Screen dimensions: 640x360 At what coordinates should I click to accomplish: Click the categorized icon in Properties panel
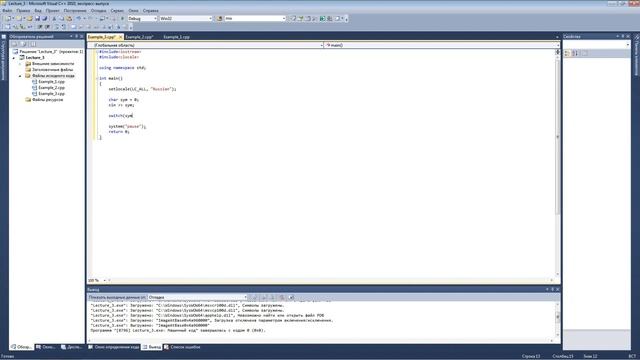(x=567, y=53)
